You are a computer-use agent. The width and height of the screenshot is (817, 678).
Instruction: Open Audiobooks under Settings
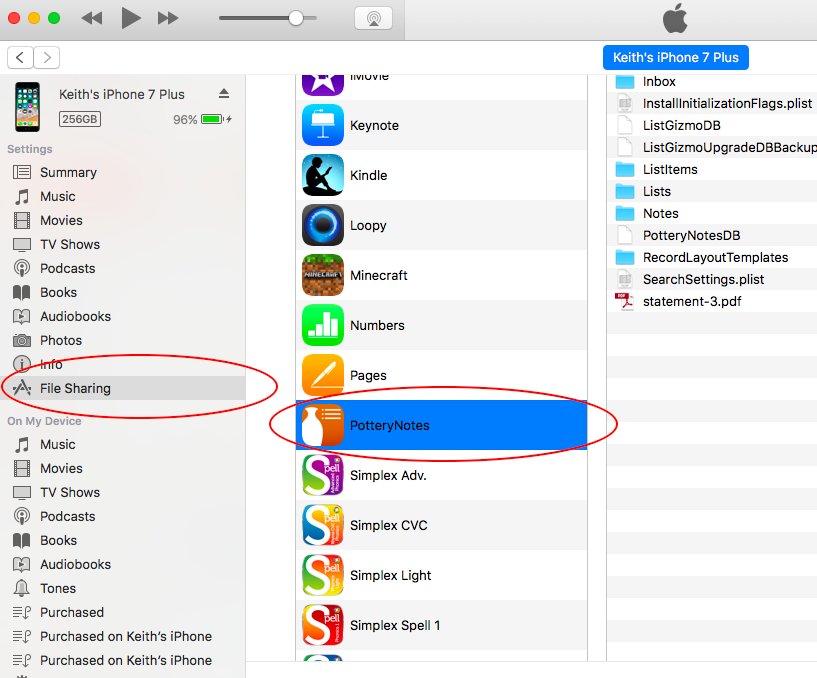coord(122,316)
